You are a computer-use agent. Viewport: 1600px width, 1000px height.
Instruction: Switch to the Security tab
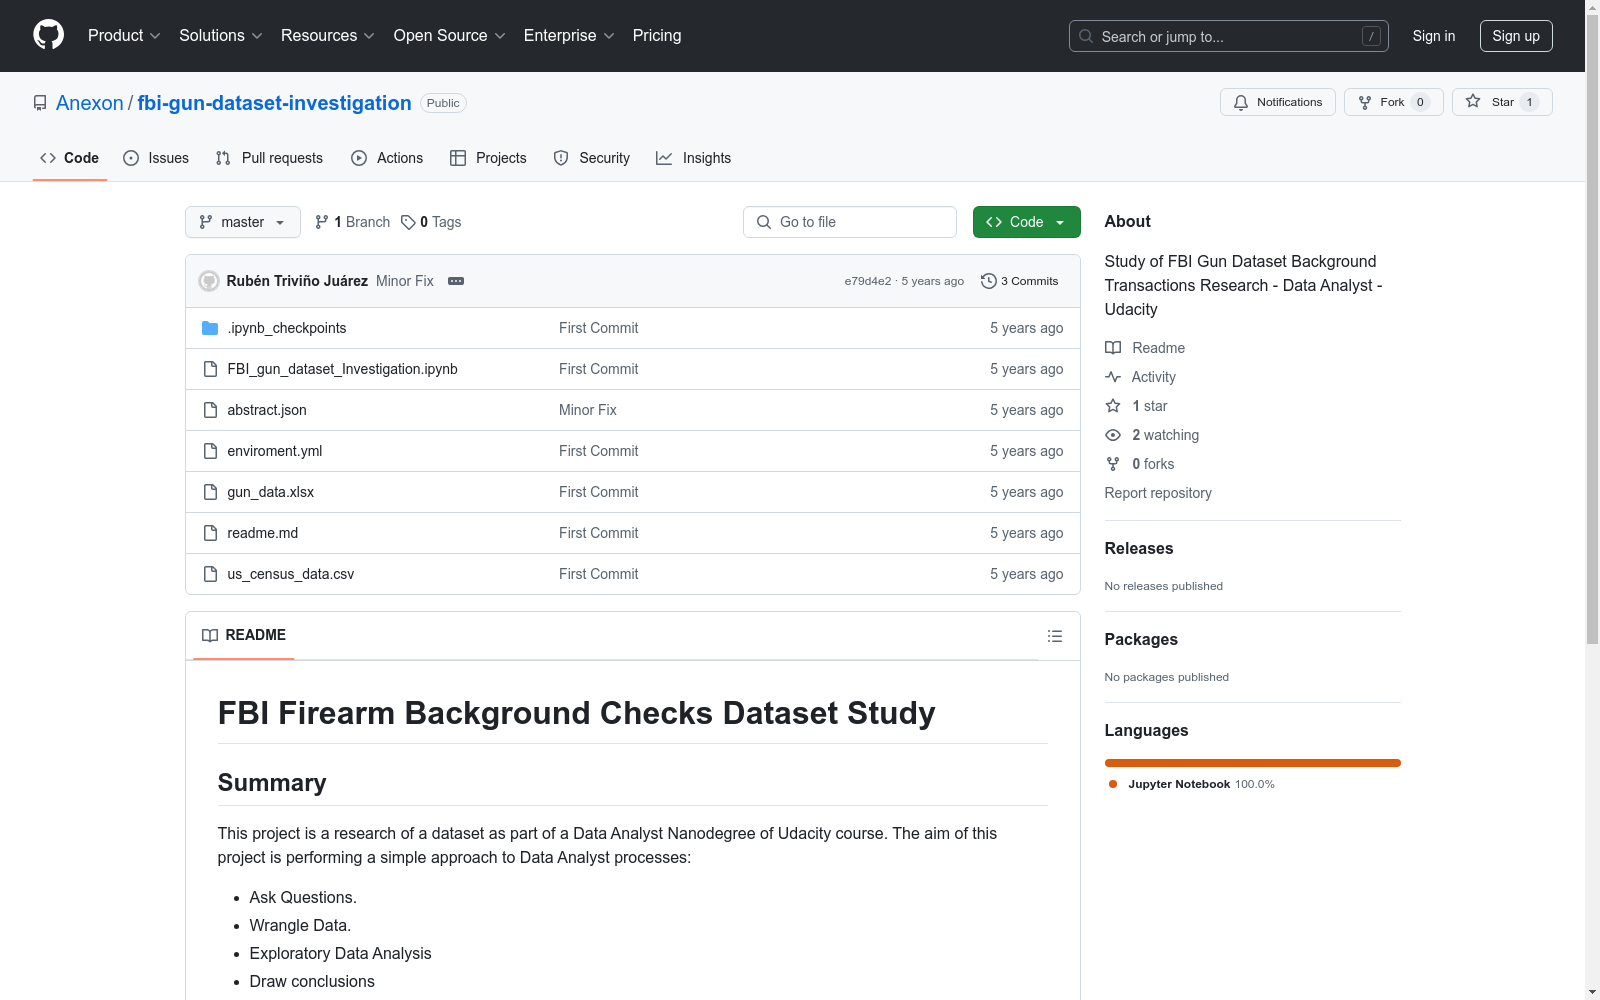click(x=592, y=158)
